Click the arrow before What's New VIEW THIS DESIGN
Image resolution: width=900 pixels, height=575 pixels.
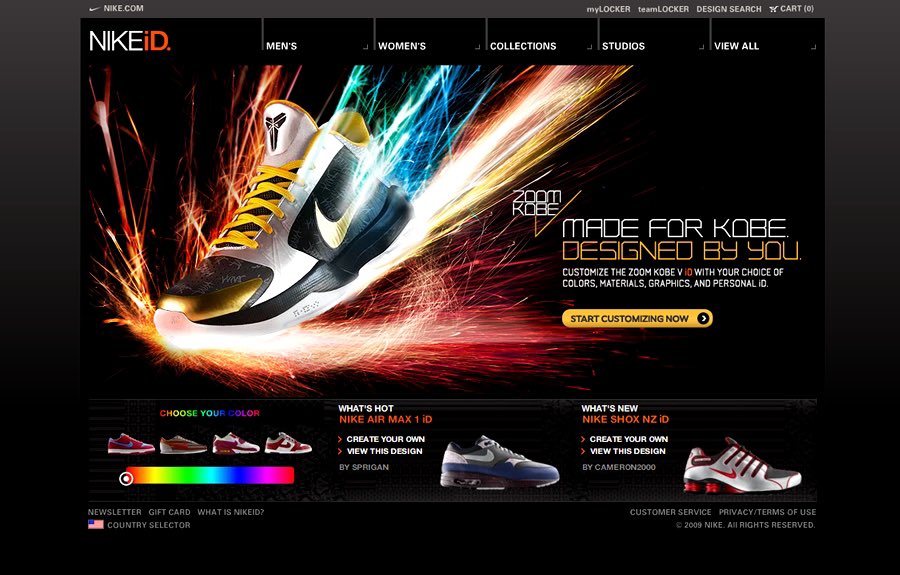[584, 451]
